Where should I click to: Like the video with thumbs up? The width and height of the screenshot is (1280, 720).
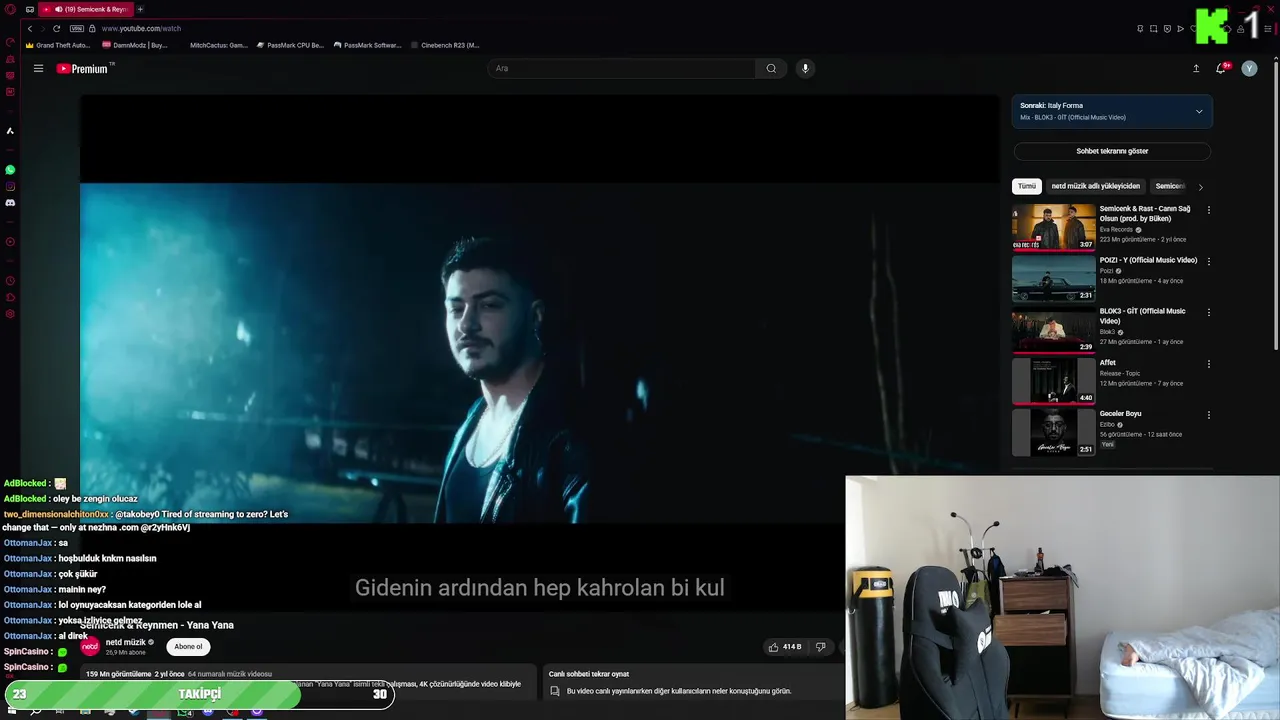[786, 647]
